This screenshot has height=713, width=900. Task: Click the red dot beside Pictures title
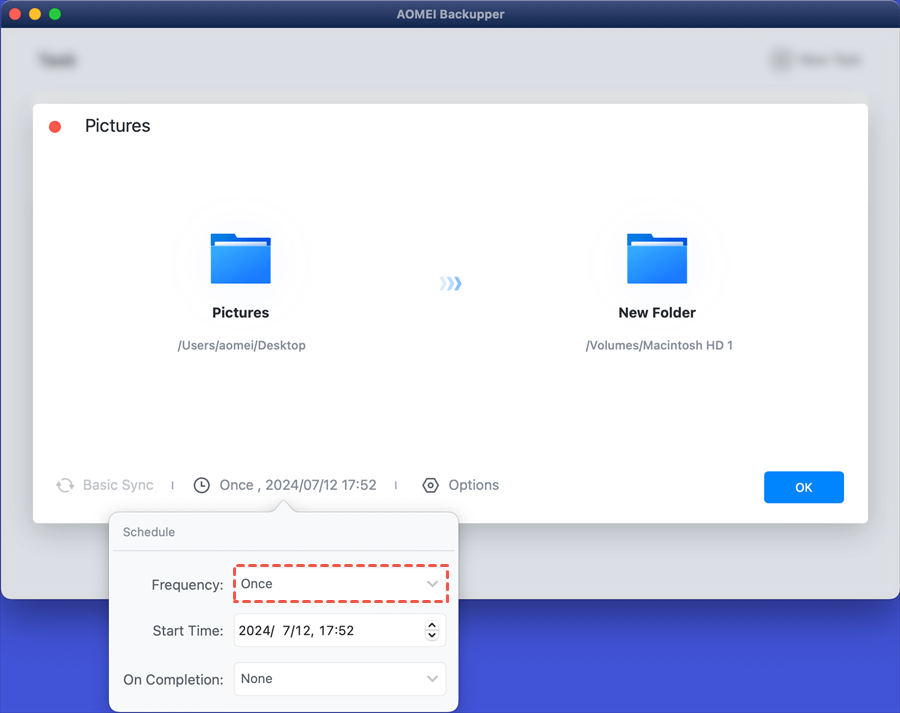[x=55, y=127]
